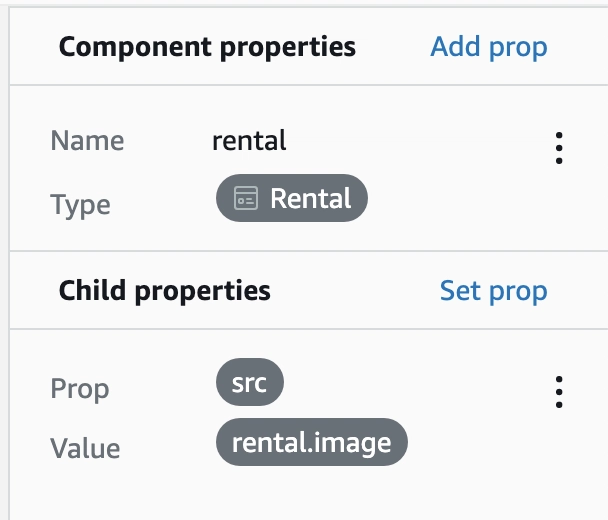Click the divider above the Child properties section
The height and width of the screenshot is (520, 608).
(309, 251)
